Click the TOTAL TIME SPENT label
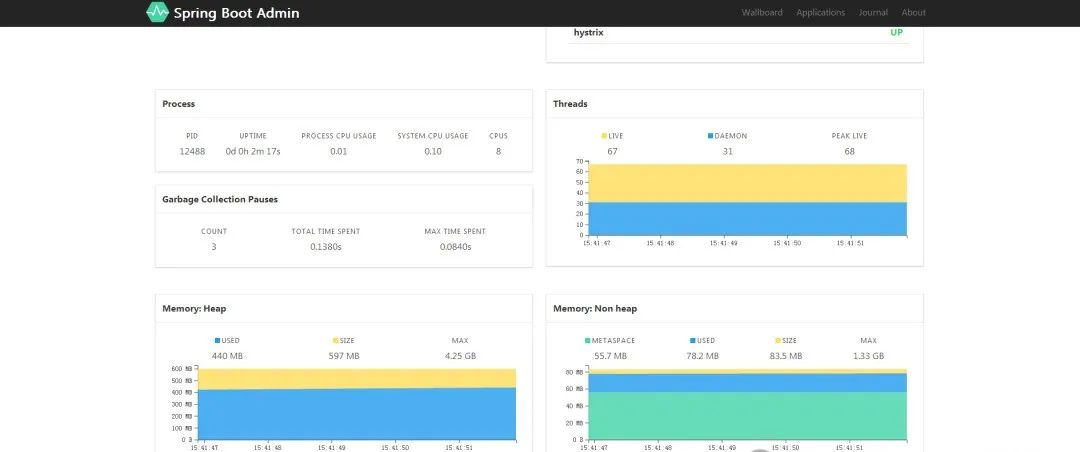The width and height of the screenshot is (1080, 452). [326, 232]
